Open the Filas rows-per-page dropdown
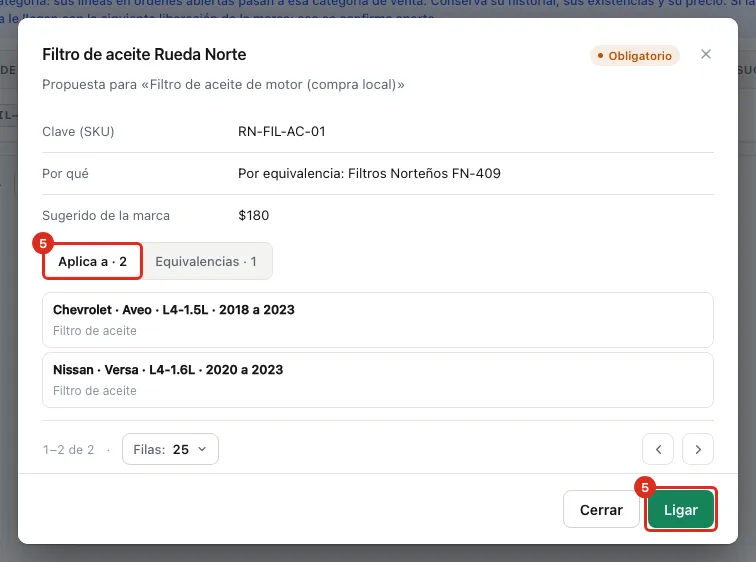 click(x=170, y=449)
